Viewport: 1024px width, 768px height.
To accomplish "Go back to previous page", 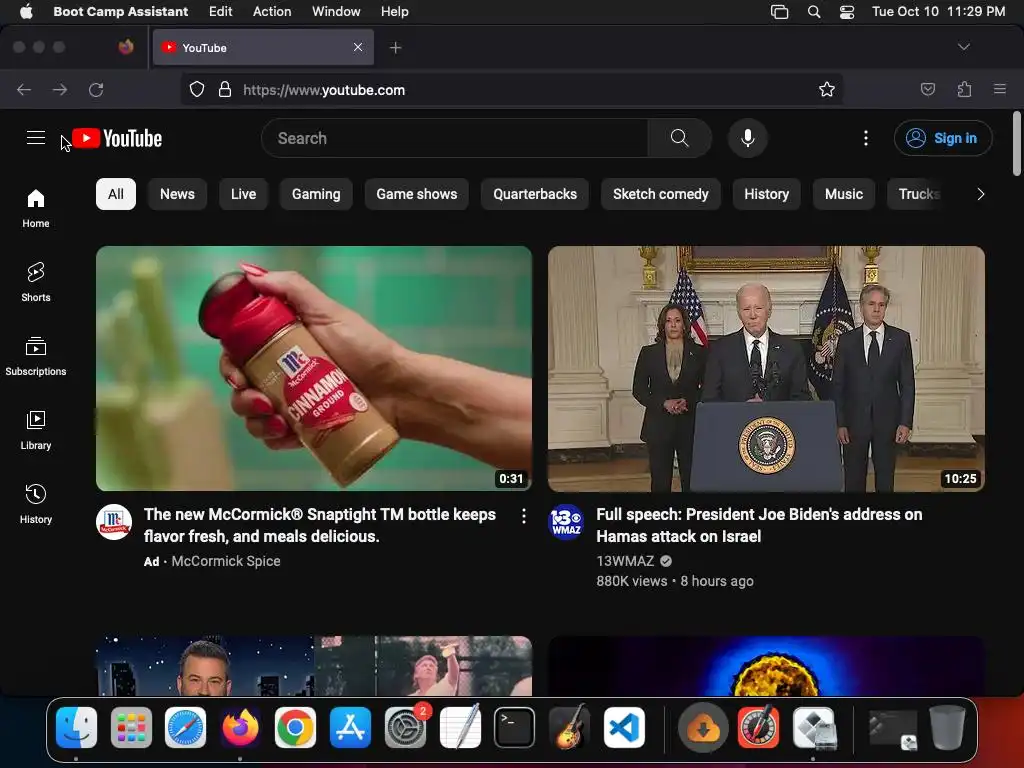I will pyautogui.click(x=24, y=89).
